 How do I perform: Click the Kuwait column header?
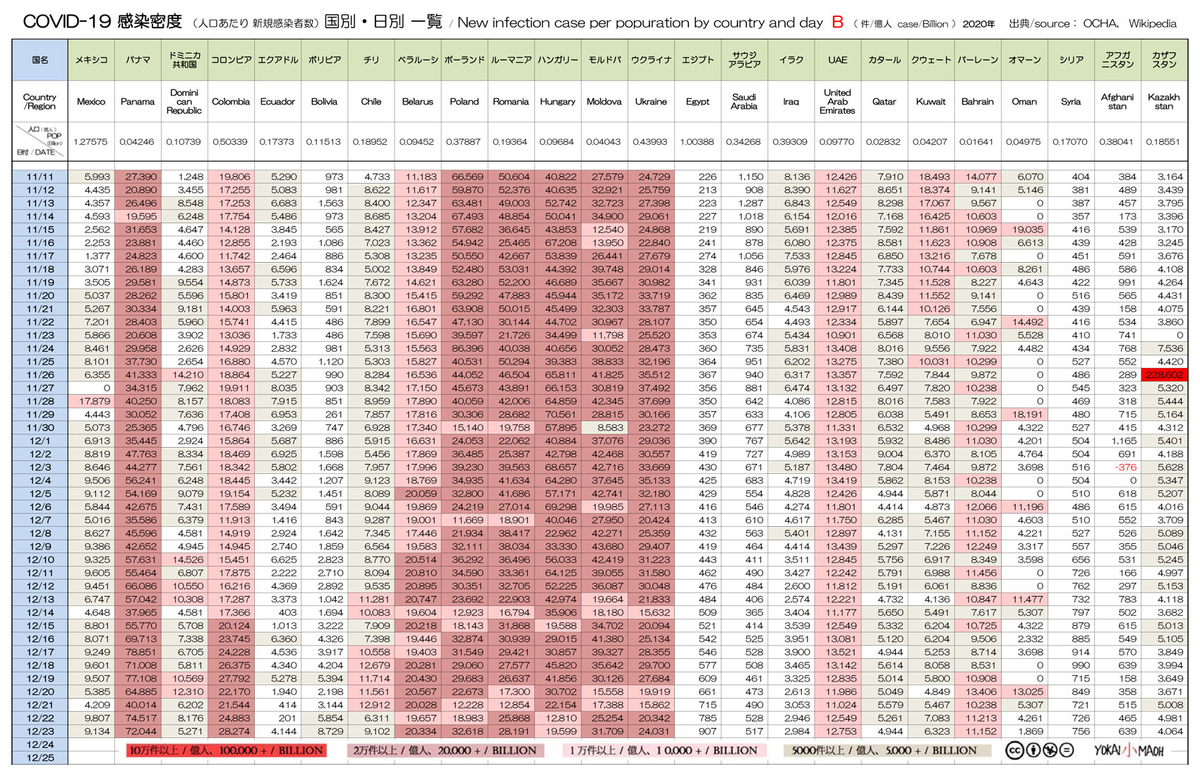(931, 101)
